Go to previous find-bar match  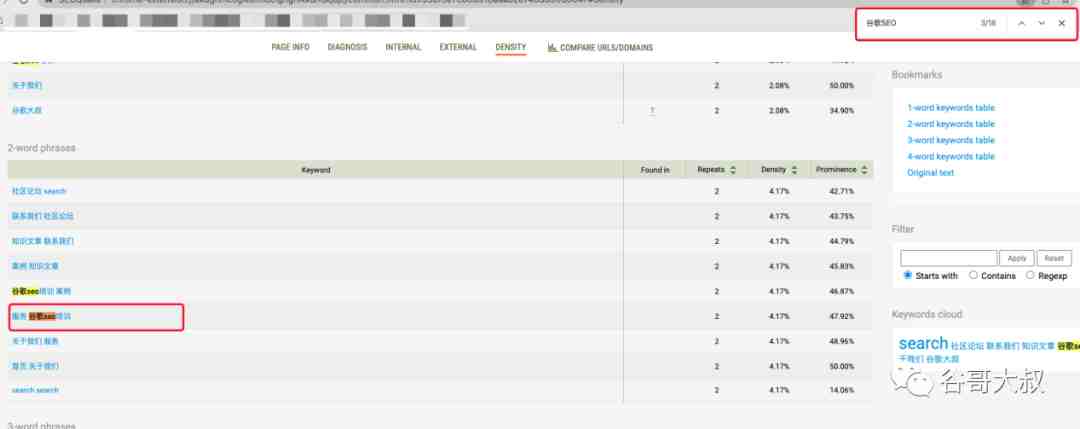pyautogui.click(x=1021, y=23)
